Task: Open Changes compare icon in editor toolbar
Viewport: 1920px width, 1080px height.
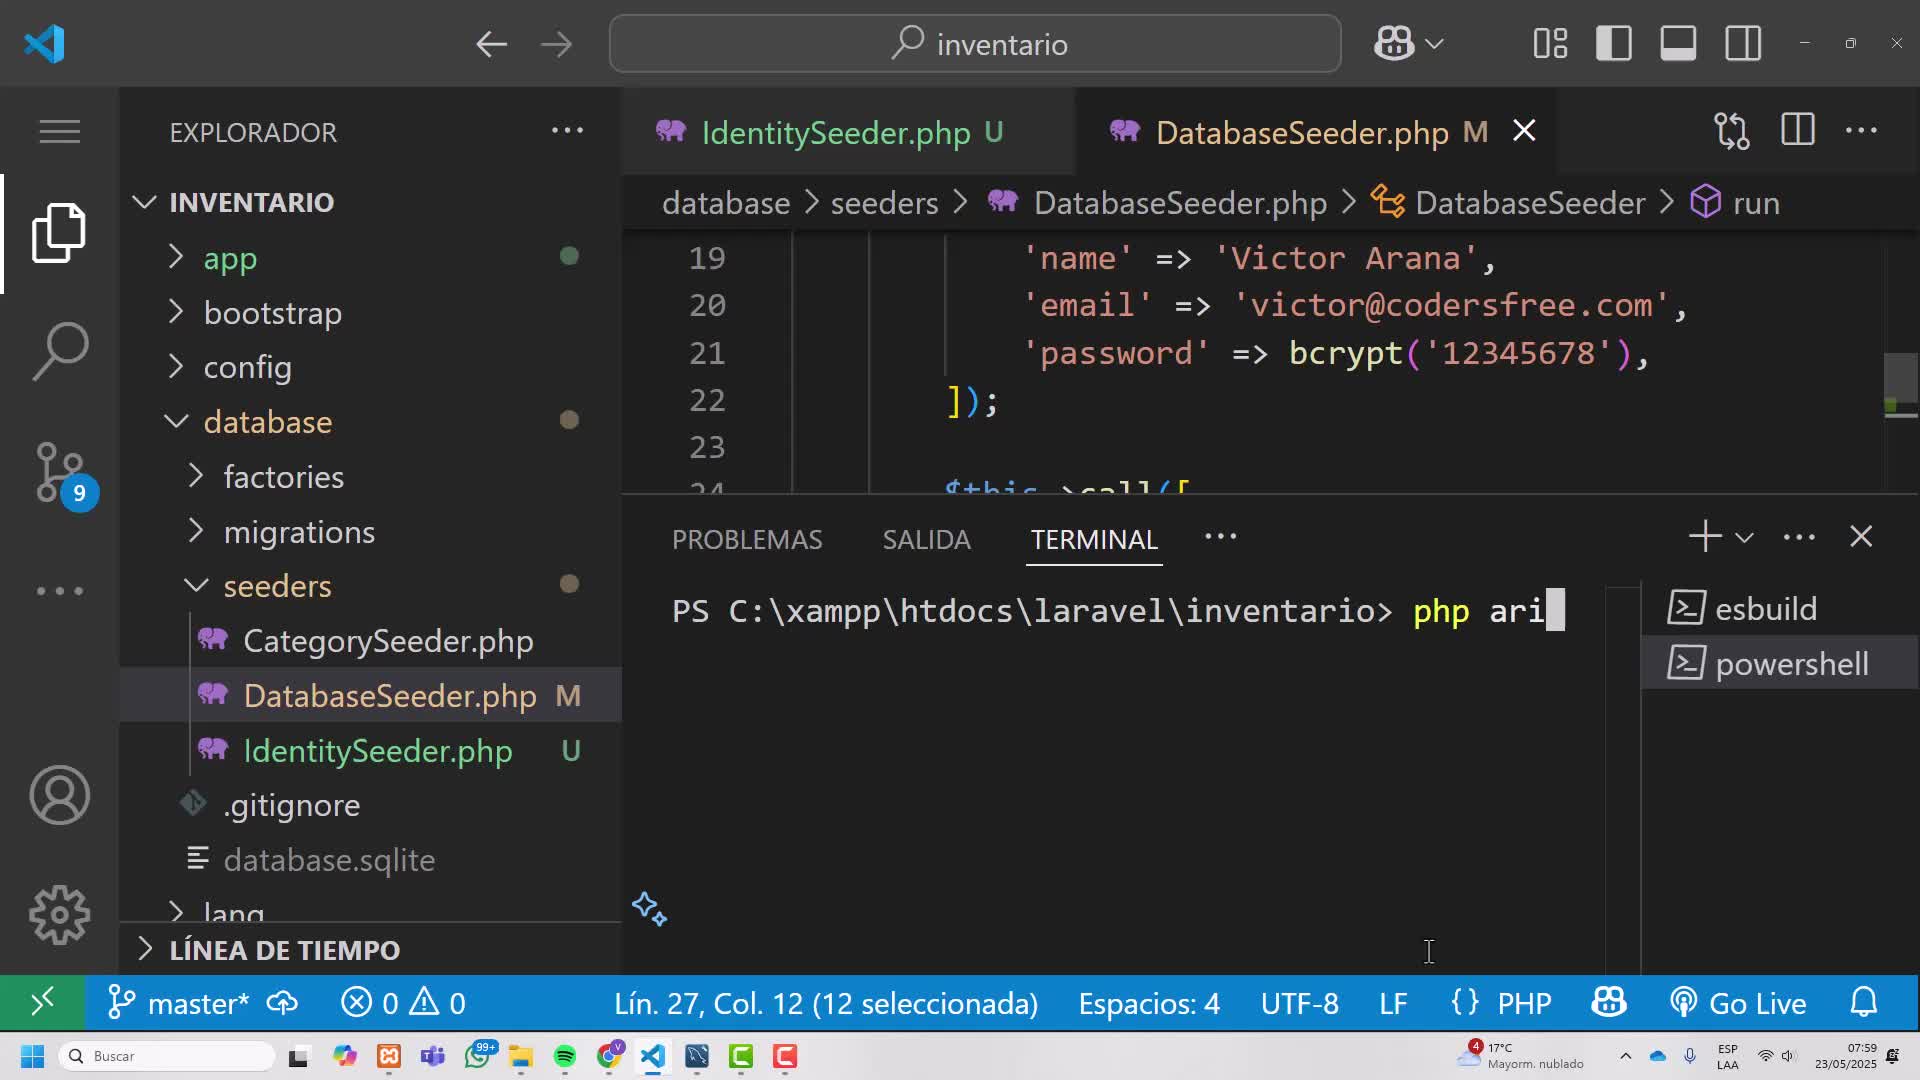Action: pos(1732,131)
